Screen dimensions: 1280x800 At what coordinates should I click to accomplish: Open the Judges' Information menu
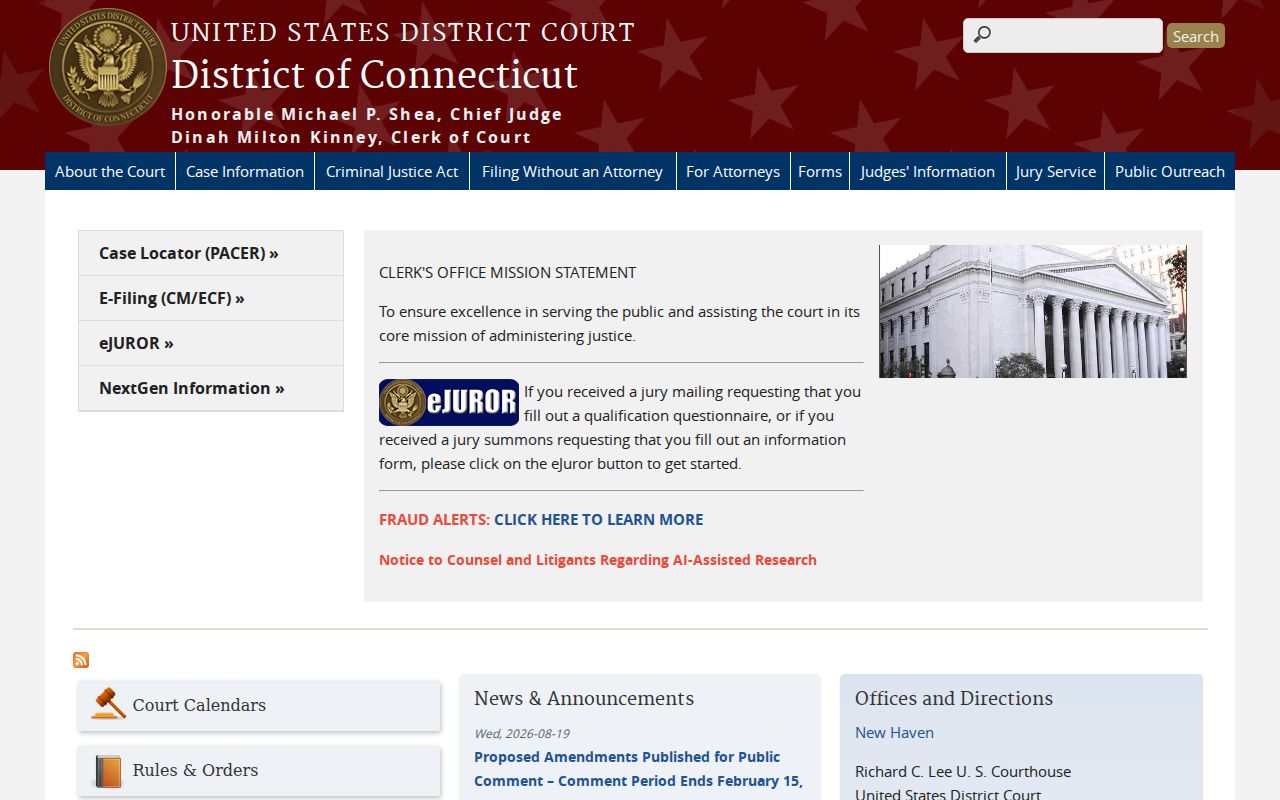point(928,171)
